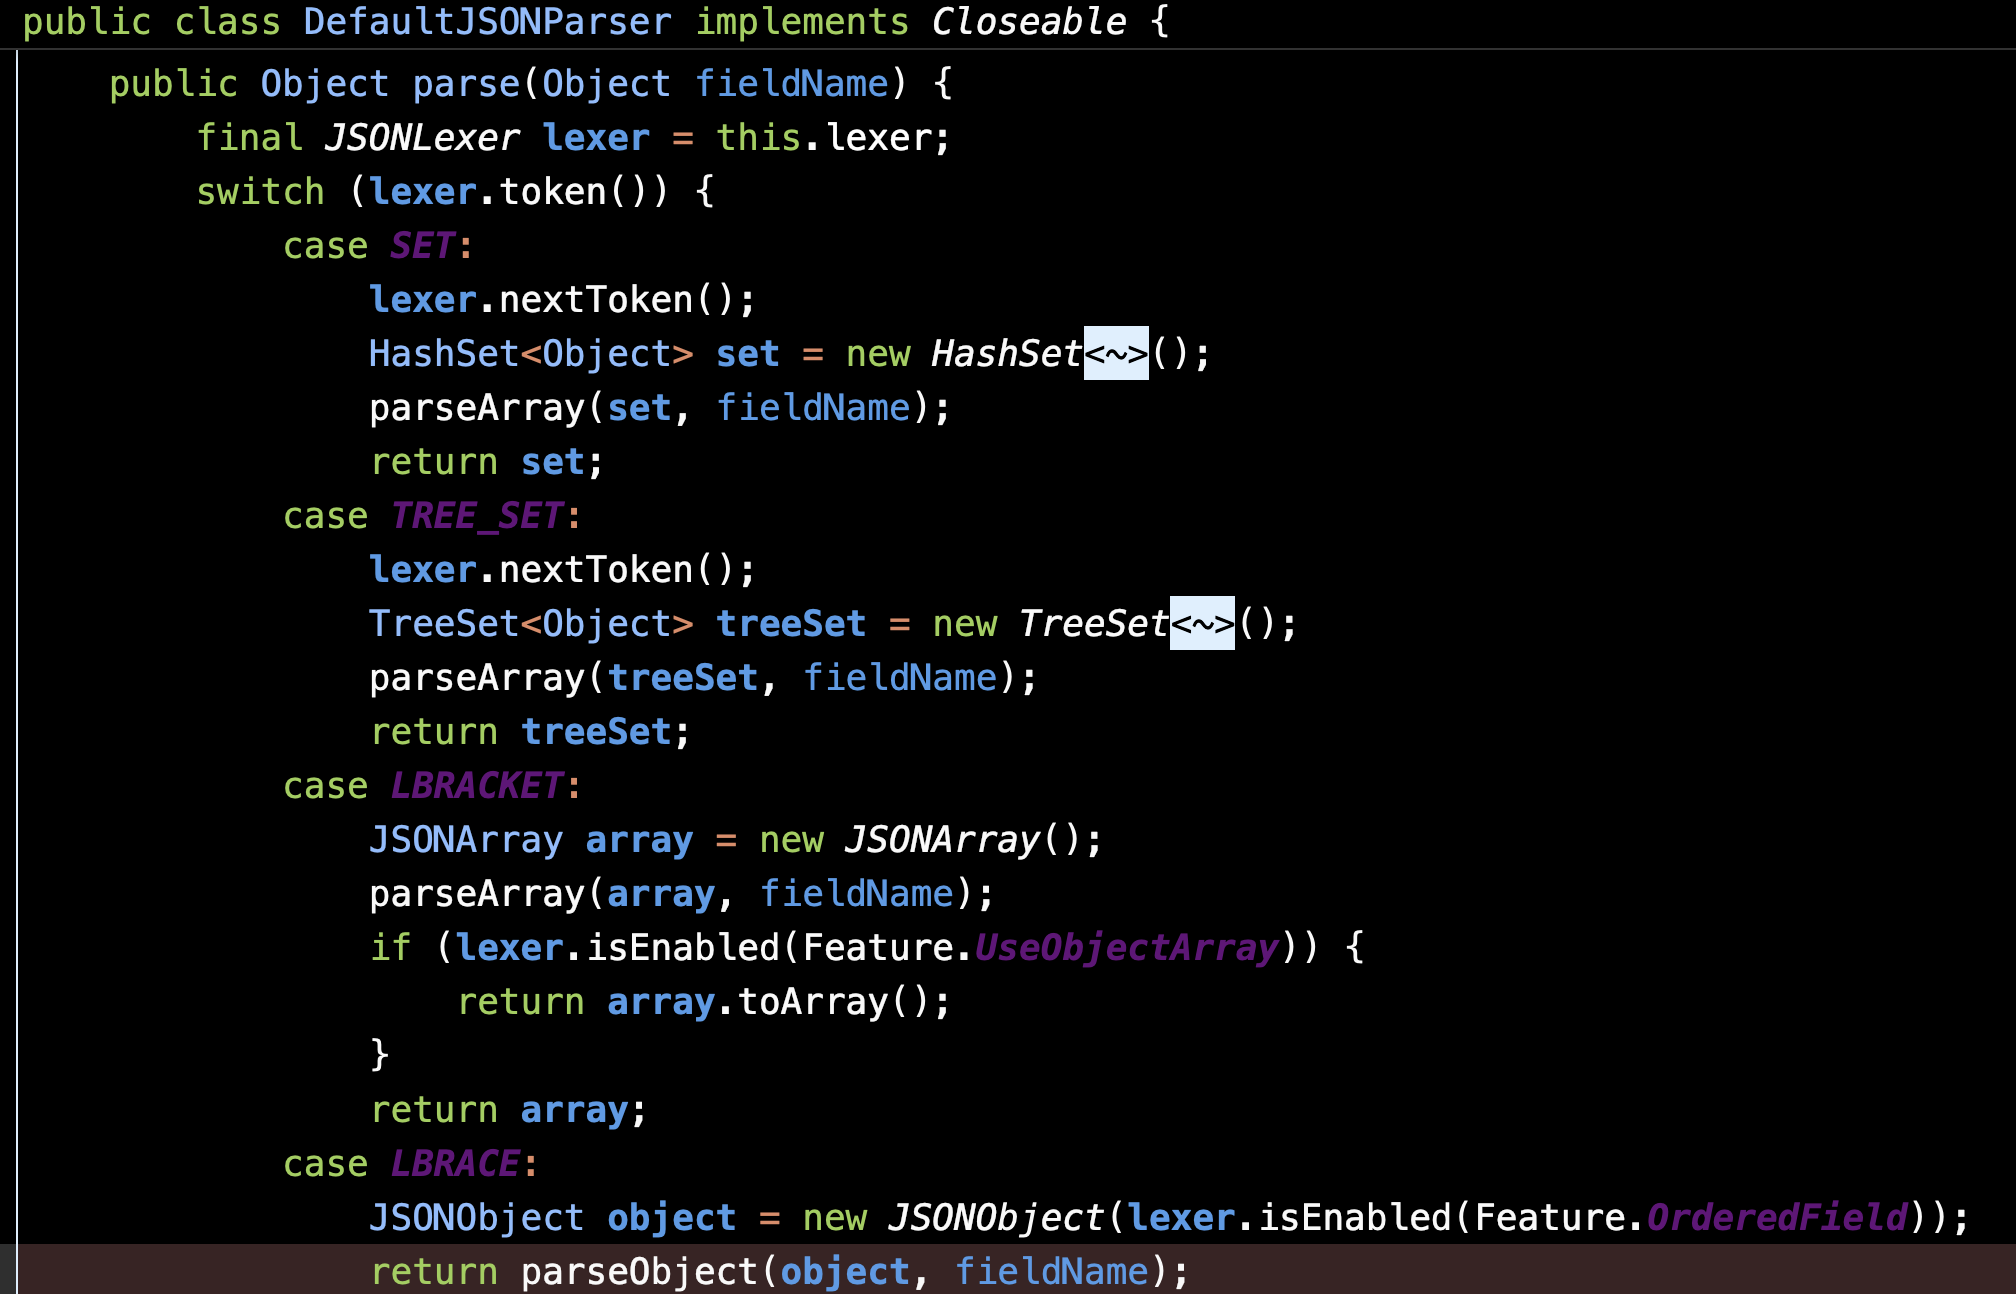Click 'new JSONArray()' constructor name
The image size is (2016, 1294).
(943, 840)
